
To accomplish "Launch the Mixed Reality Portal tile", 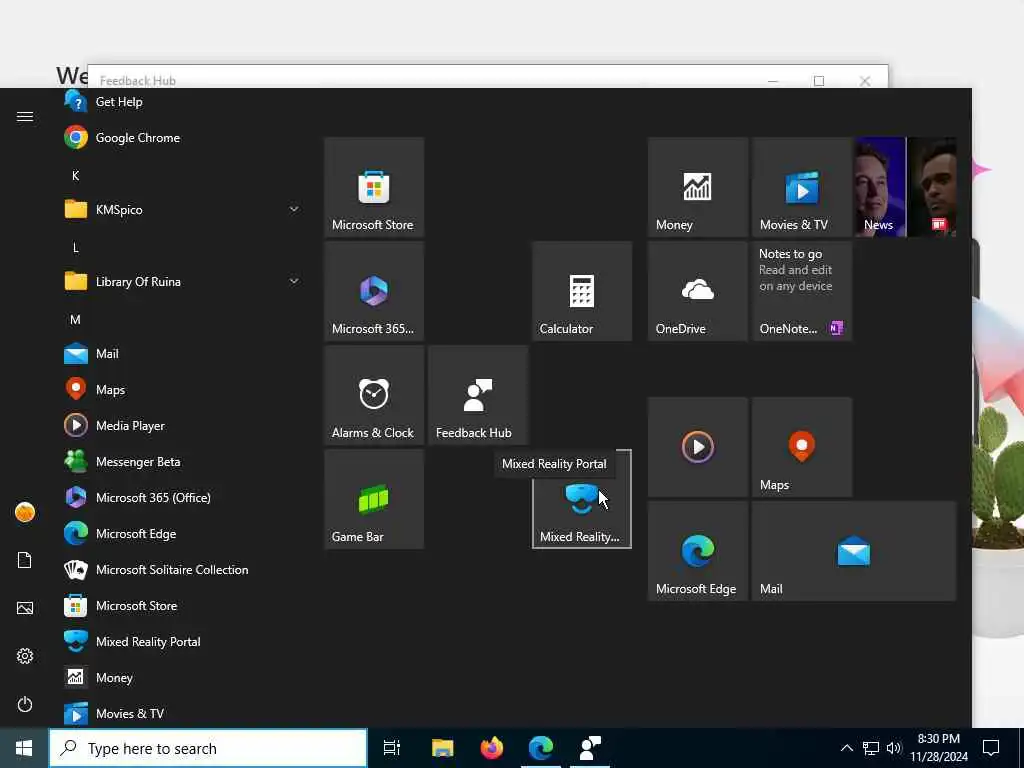I will point(582,499).
